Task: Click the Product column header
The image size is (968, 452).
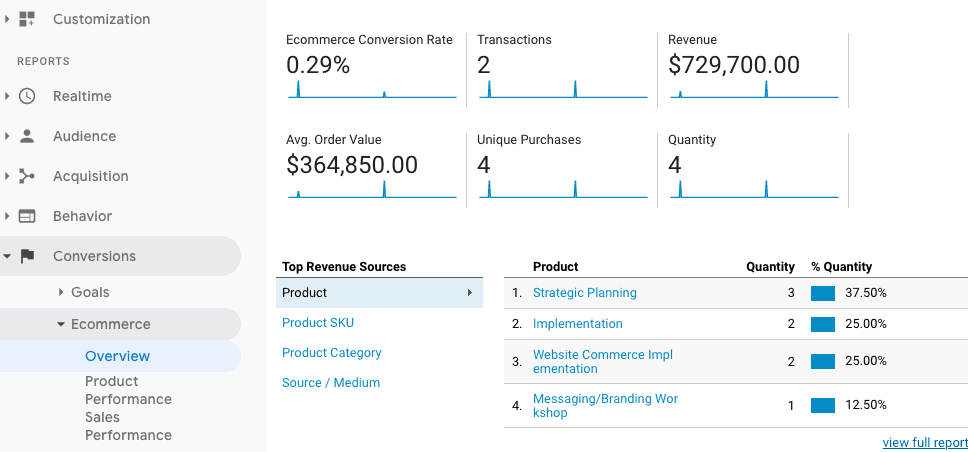Action: tap(556, 267)
